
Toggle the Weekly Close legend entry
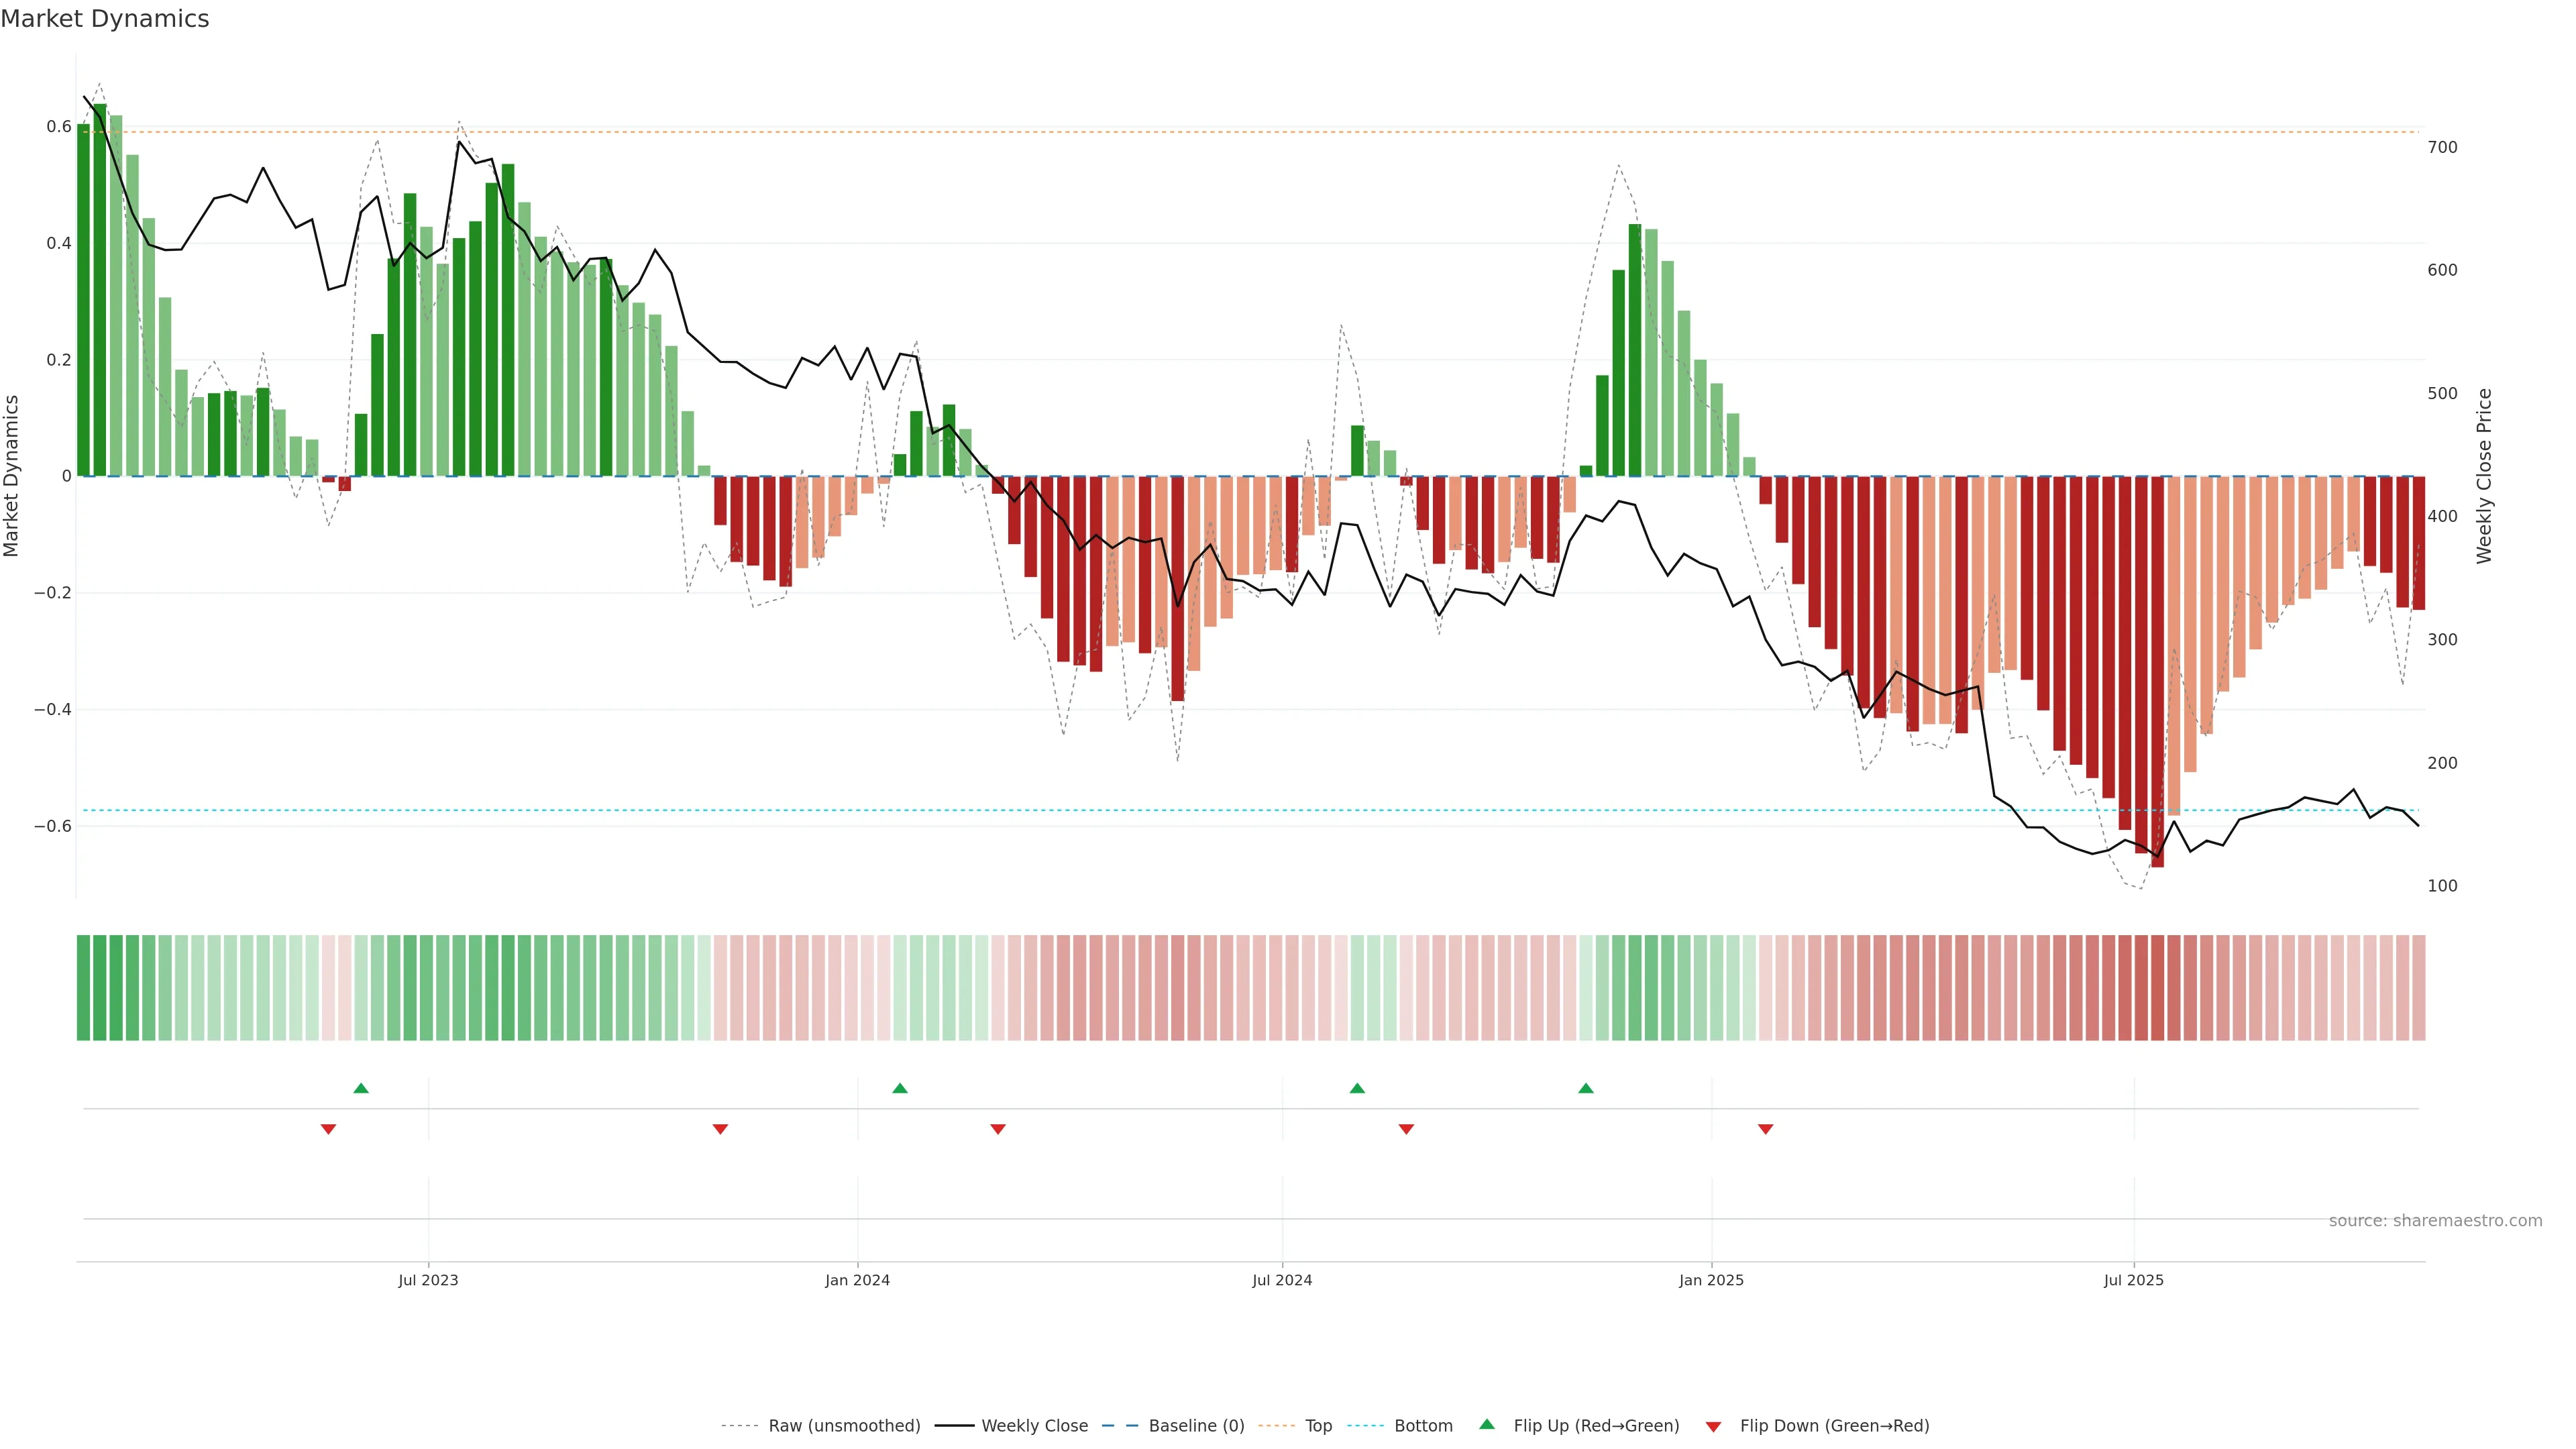coord(1034,1426)
